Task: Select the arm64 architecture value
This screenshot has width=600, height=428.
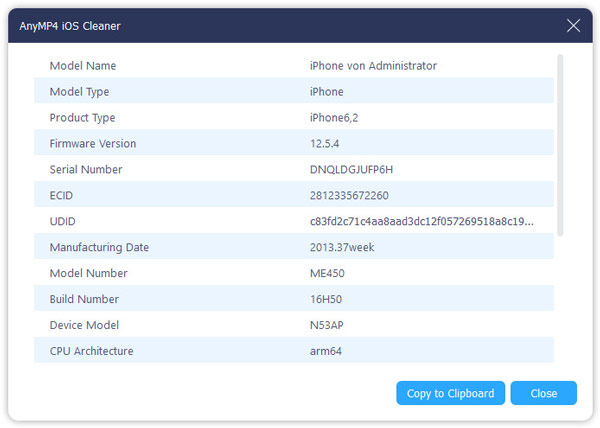Action: pos(326,352)
